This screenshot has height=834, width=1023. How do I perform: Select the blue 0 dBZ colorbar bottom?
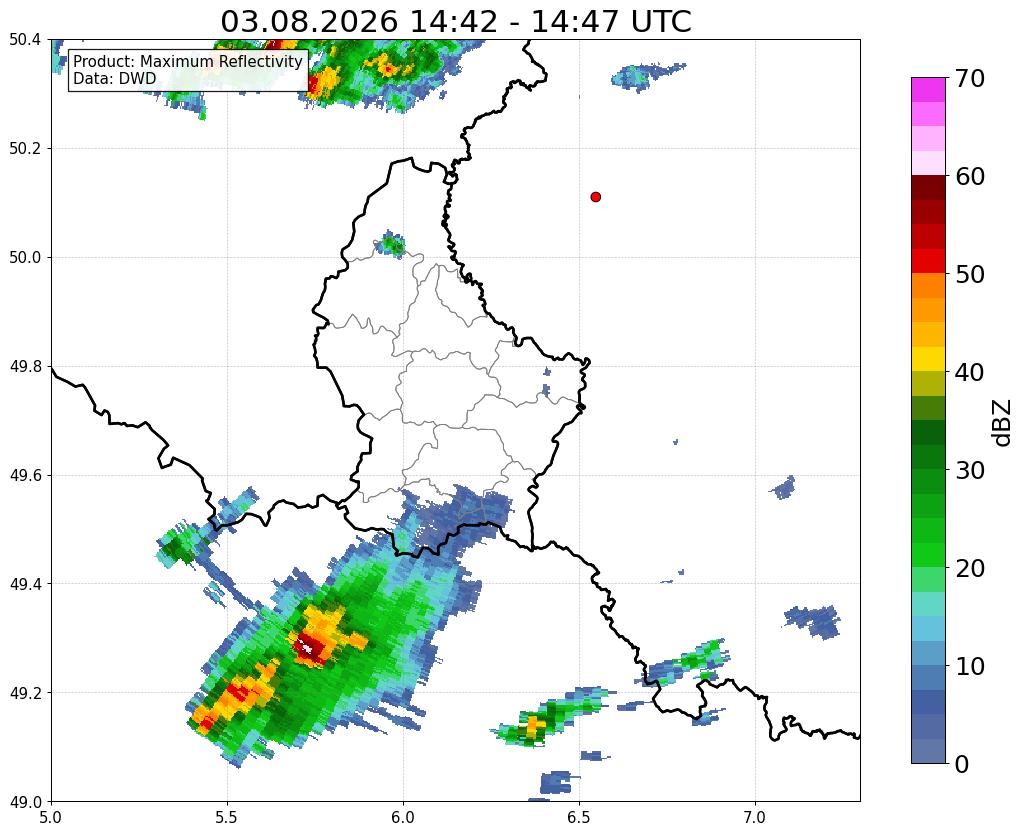[x=928, y=751]
